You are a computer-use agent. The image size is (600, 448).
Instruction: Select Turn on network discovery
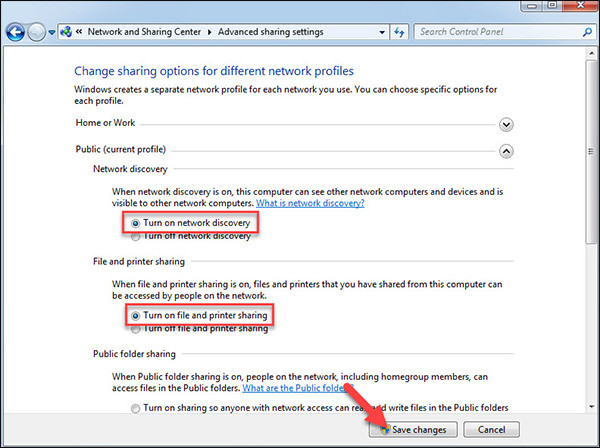click(136, 222)
